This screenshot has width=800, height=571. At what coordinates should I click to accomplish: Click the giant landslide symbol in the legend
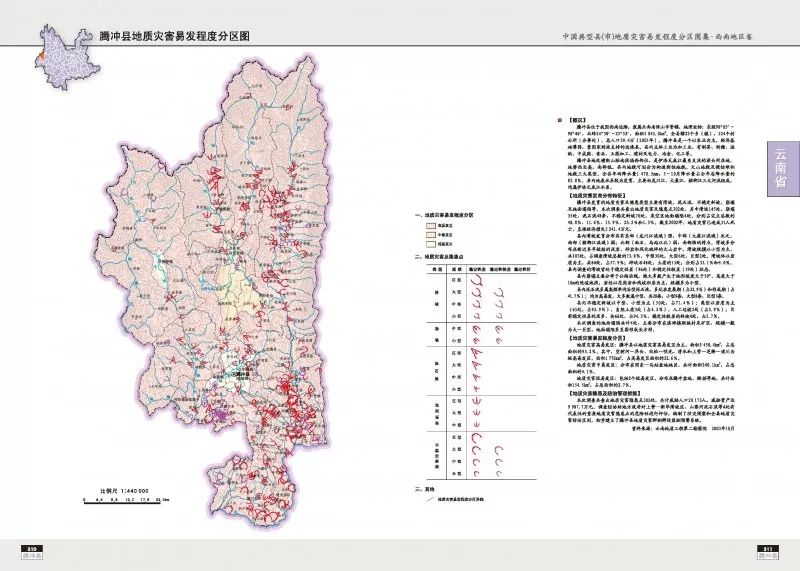coord(478,280)
